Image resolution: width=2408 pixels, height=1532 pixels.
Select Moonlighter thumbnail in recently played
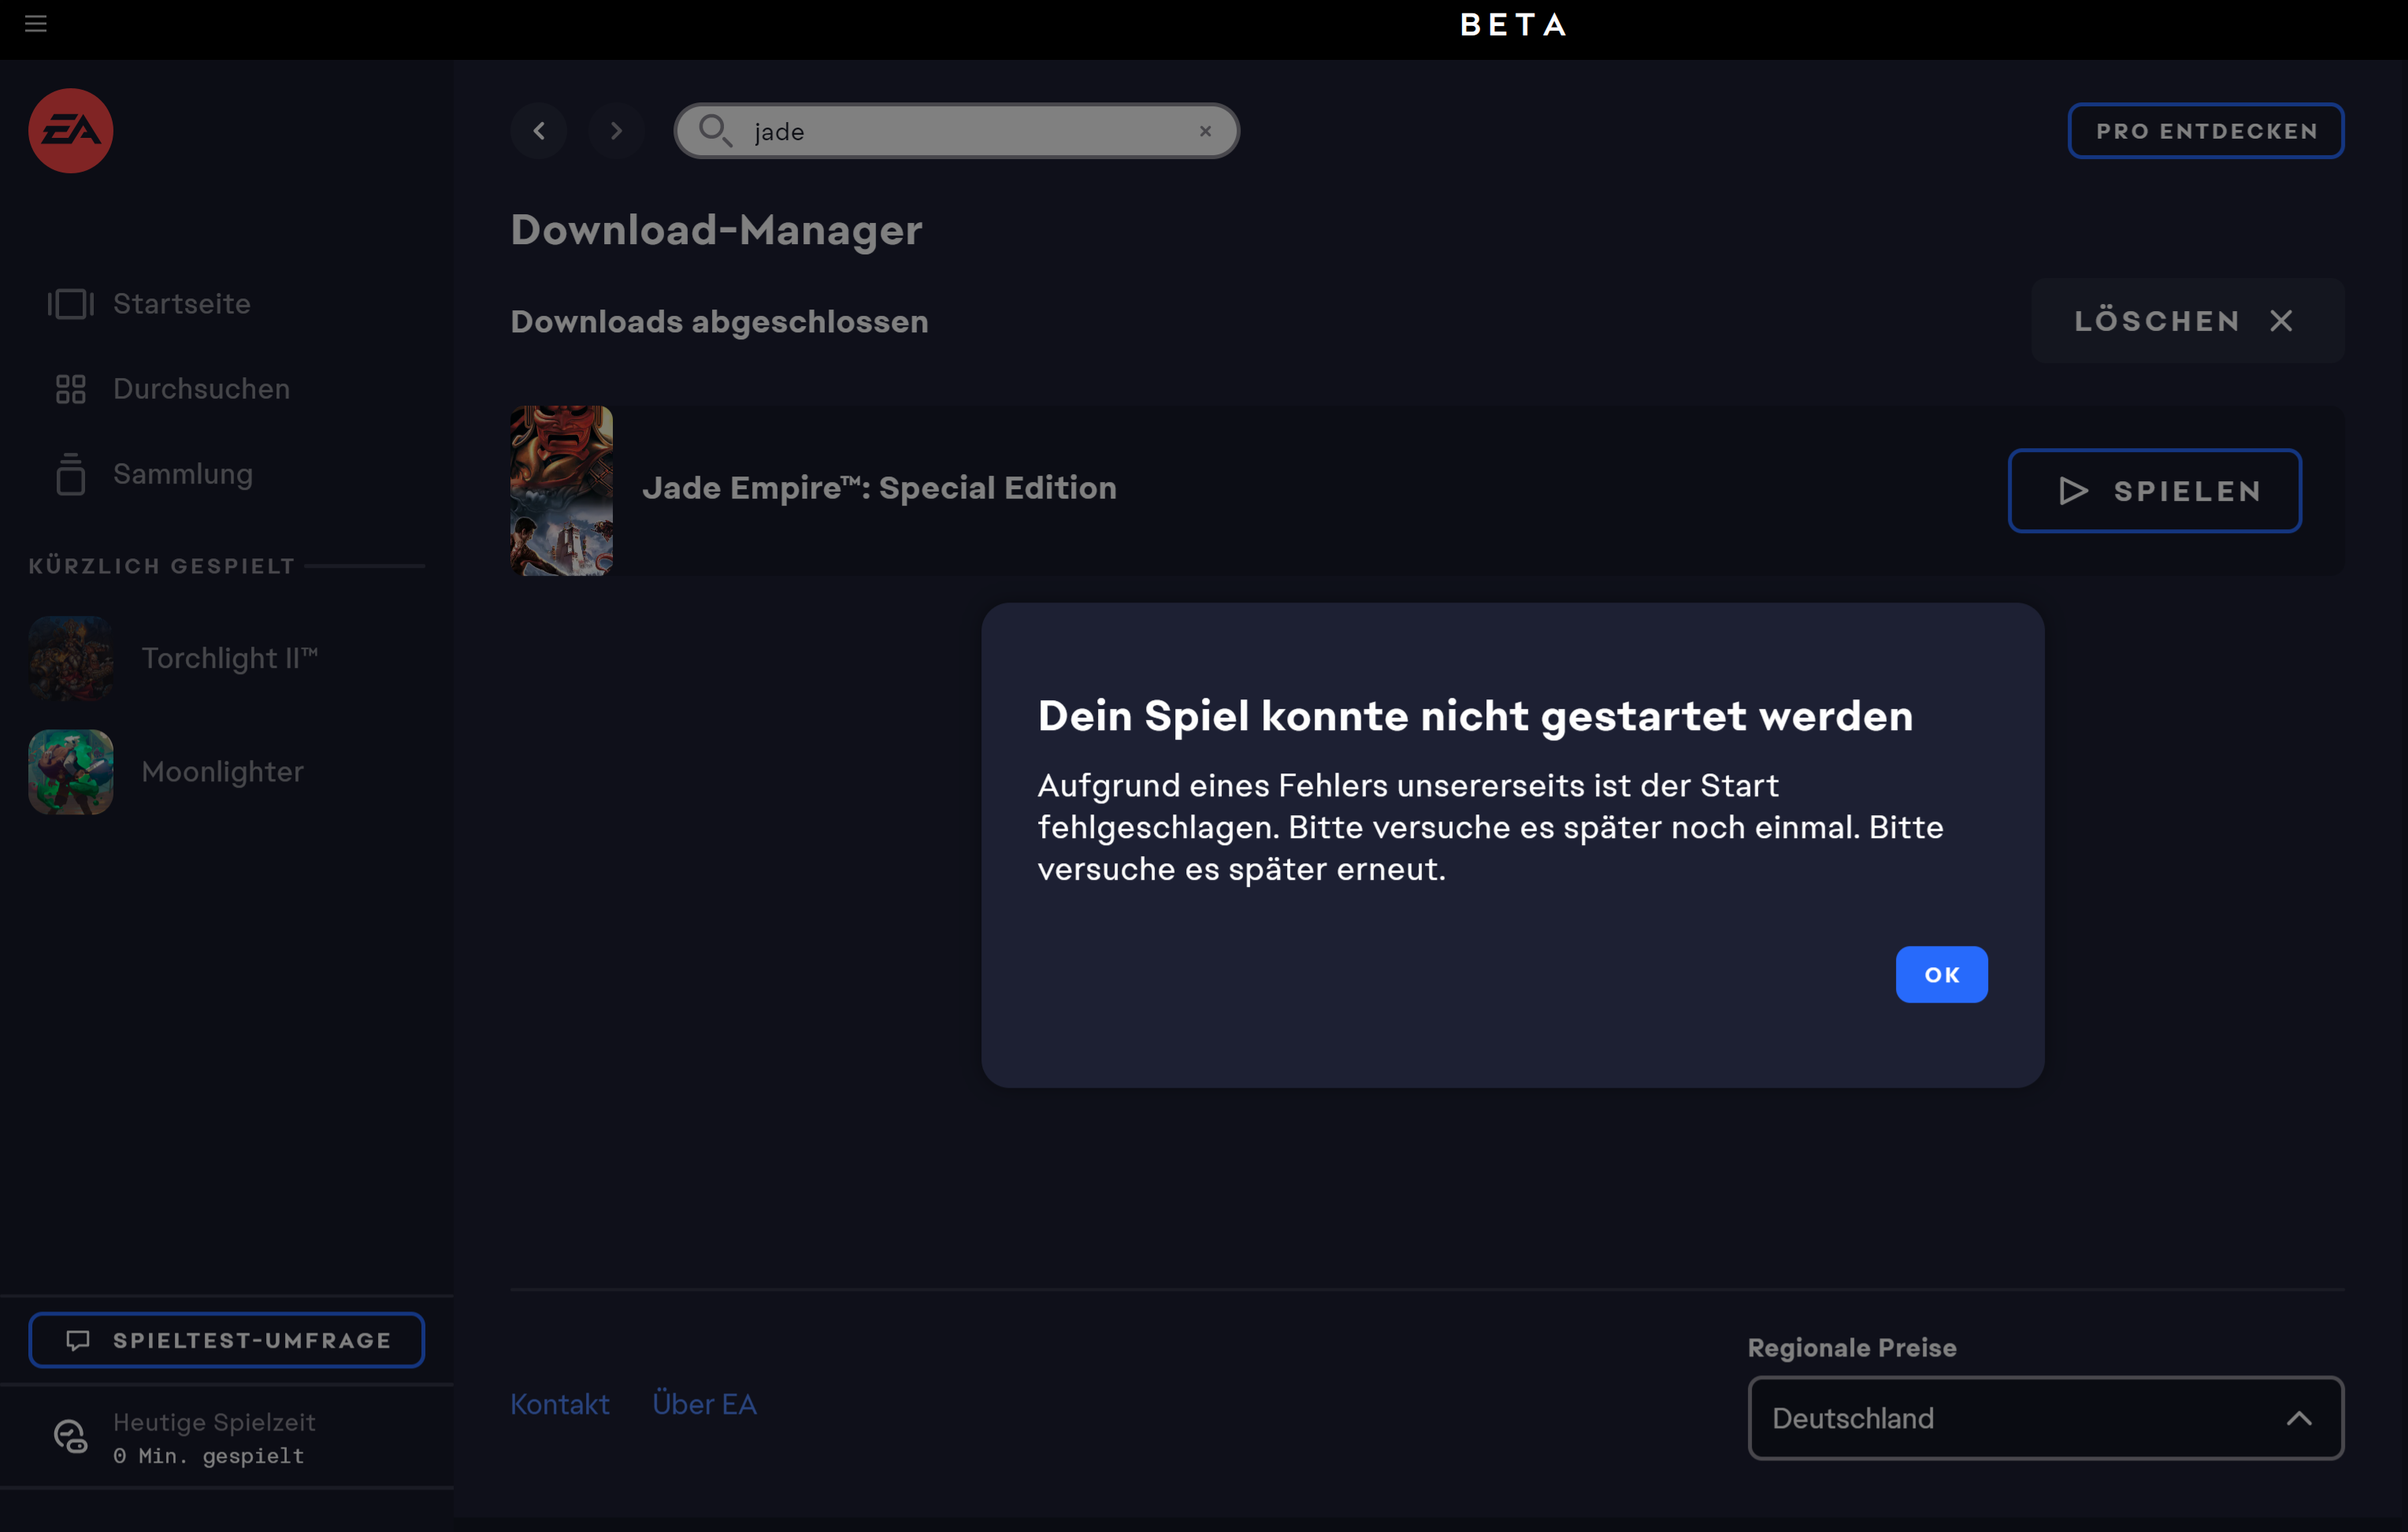point(71,772)
